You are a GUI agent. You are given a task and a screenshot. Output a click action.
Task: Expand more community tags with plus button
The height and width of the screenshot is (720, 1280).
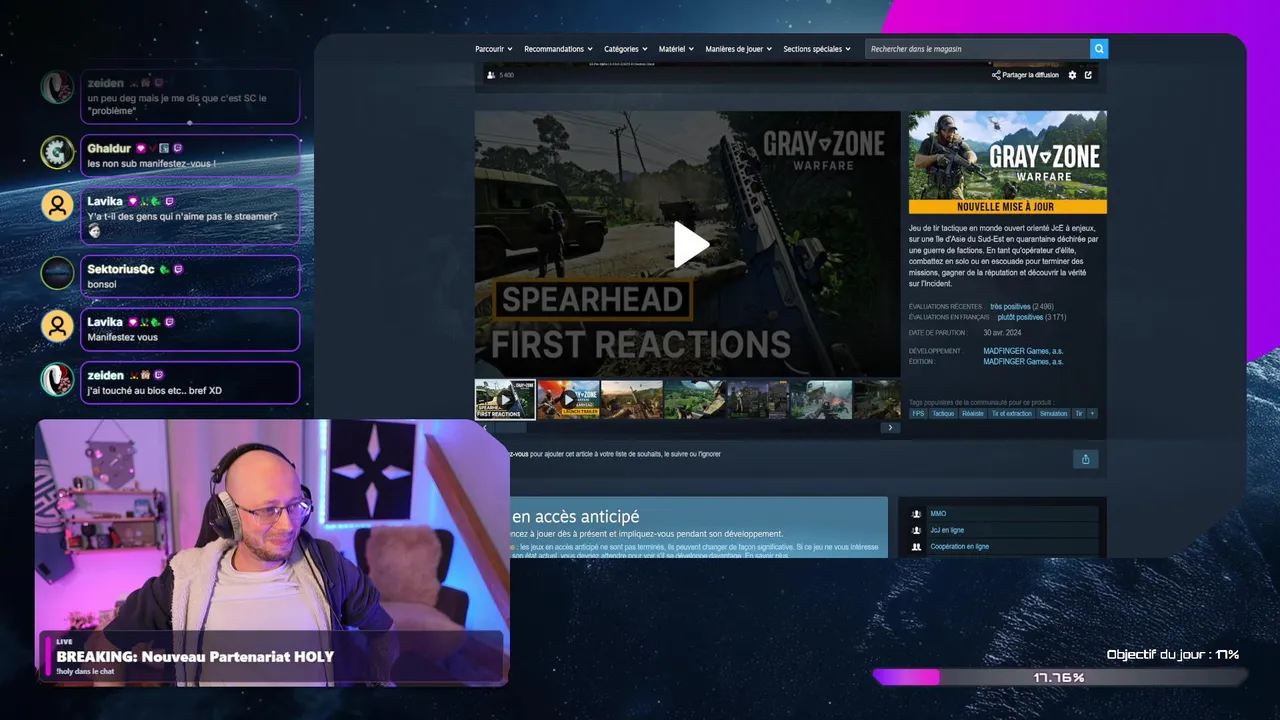1092,413
